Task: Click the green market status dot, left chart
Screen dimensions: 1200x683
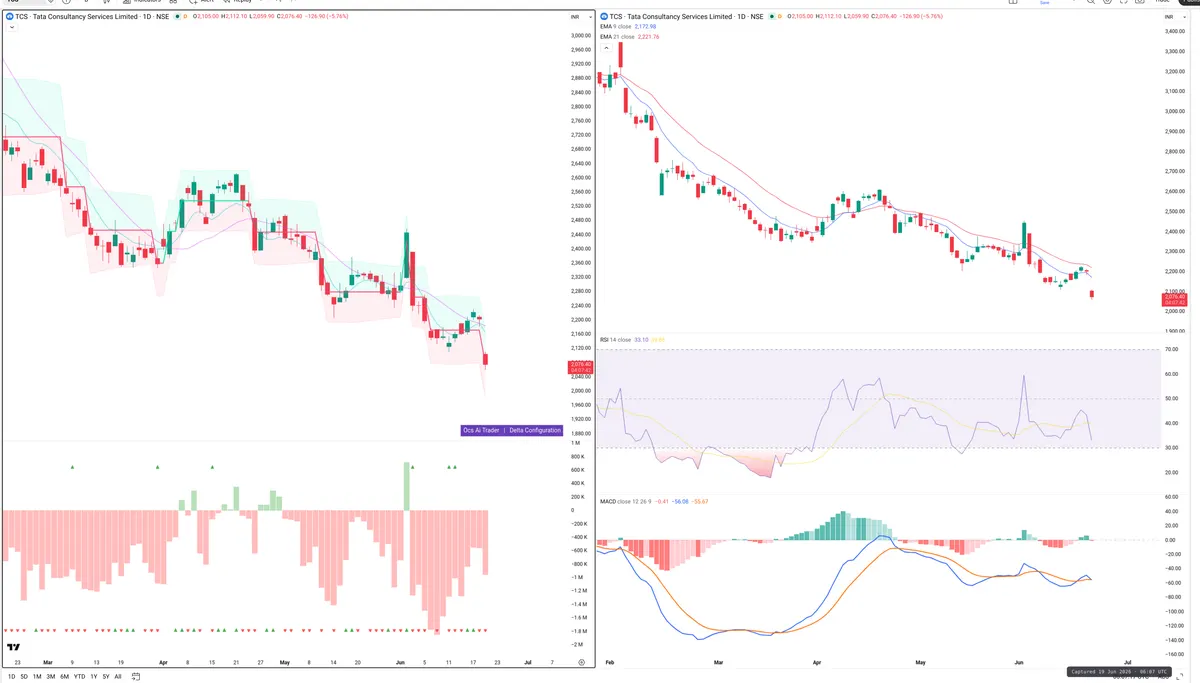Action: (x=177, y=17)
